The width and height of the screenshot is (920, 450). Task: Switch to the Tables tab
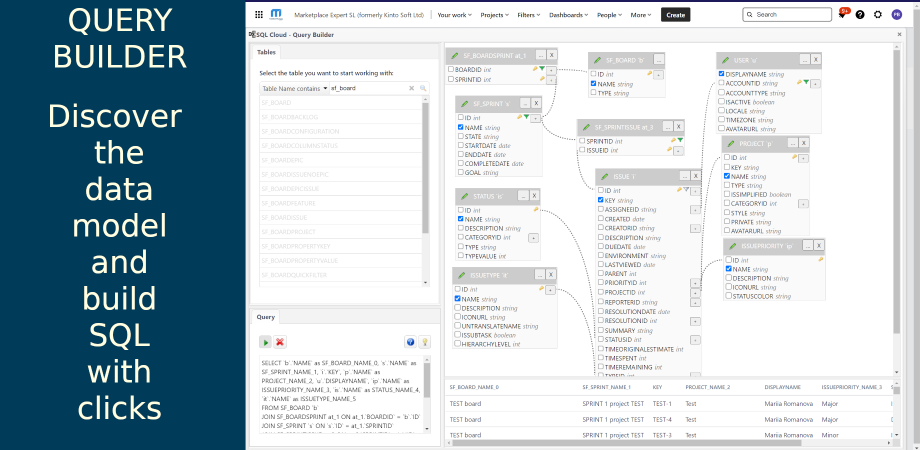[267, 52]
